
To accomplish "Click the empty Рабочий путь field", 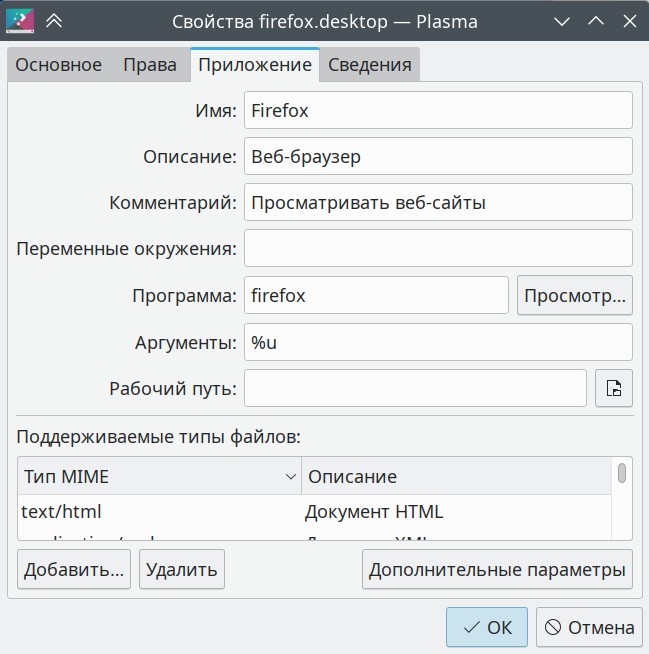I will pos(415,388).
